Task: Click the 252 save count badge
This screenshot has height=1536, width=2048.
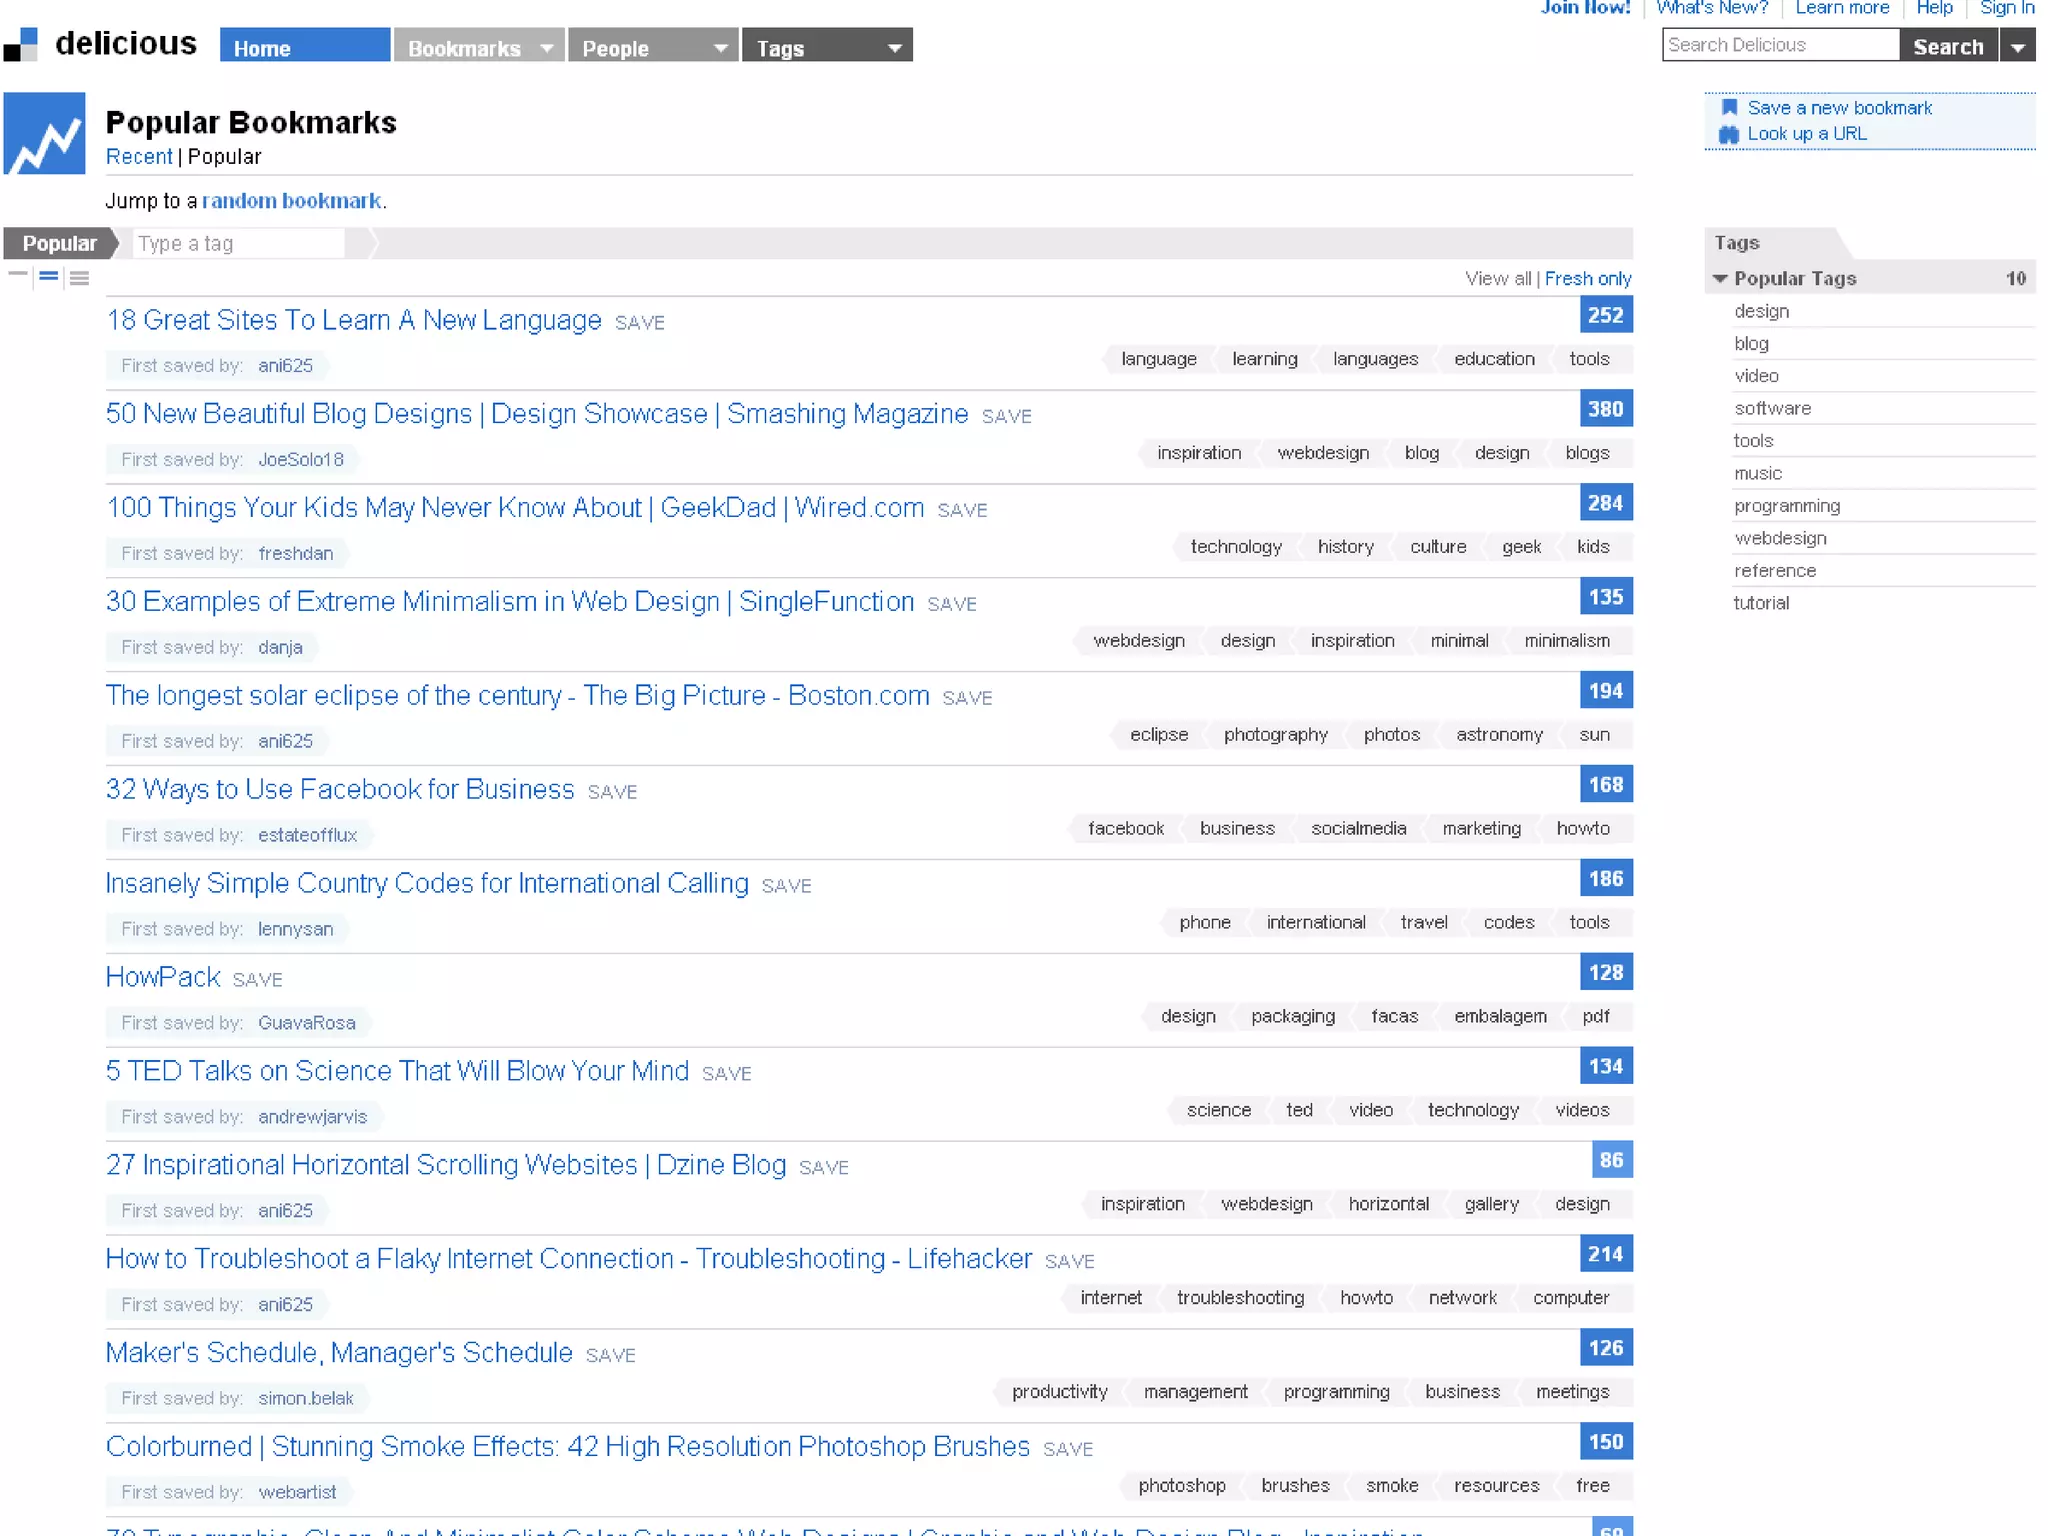Action: 1605,315
